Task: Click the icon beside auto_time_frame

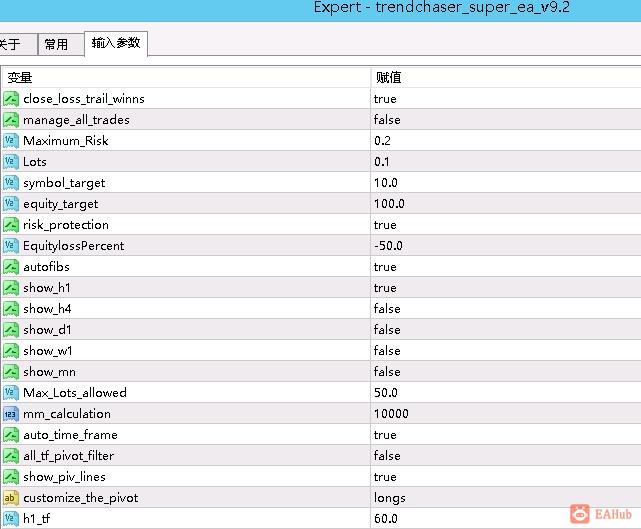Action: [x=11, y=435]
